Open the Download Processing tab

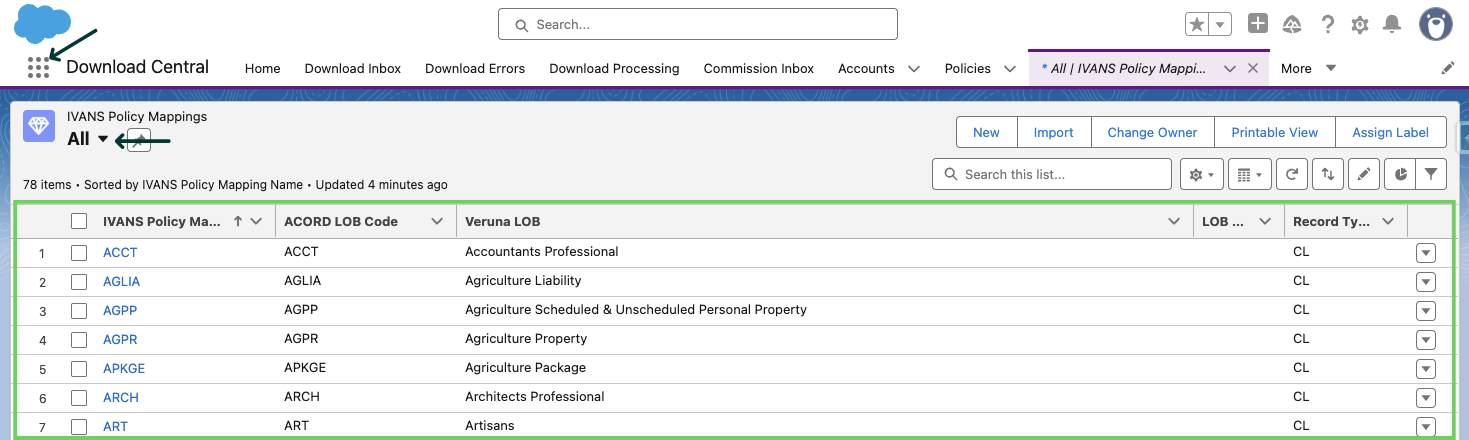pos(614,68)
